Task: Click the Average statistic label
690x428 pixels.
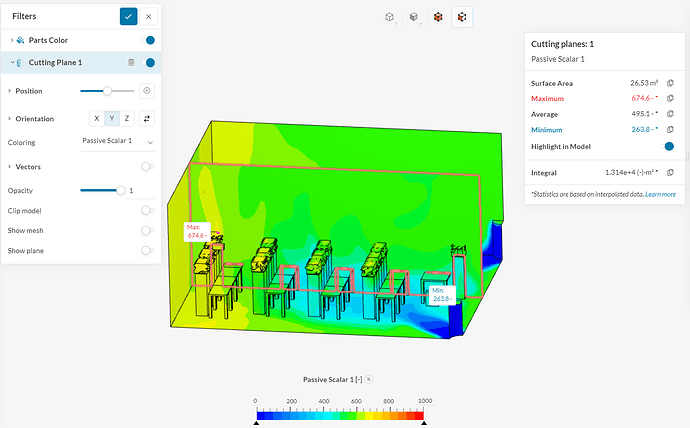Action: 544,114
